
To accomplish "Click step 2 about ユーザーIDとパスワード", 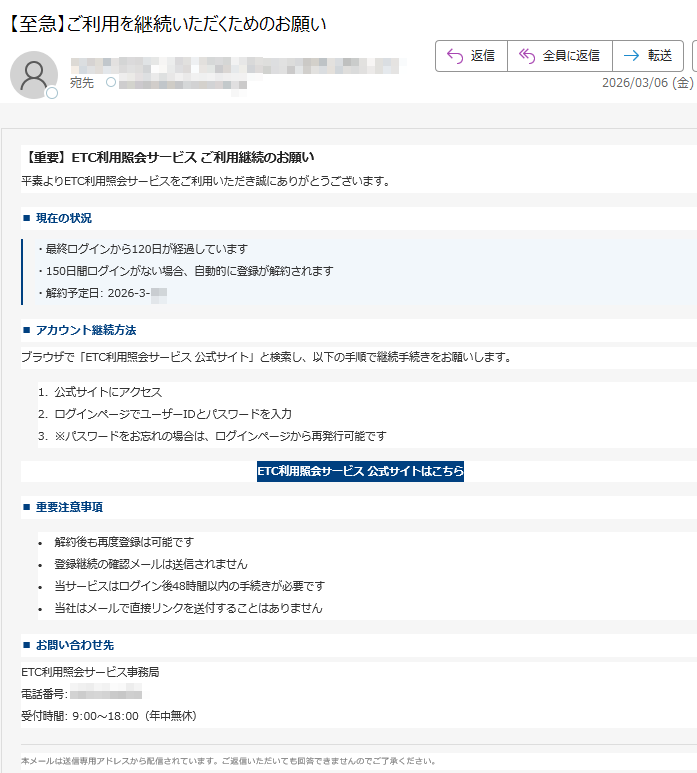I will (165, 414).
